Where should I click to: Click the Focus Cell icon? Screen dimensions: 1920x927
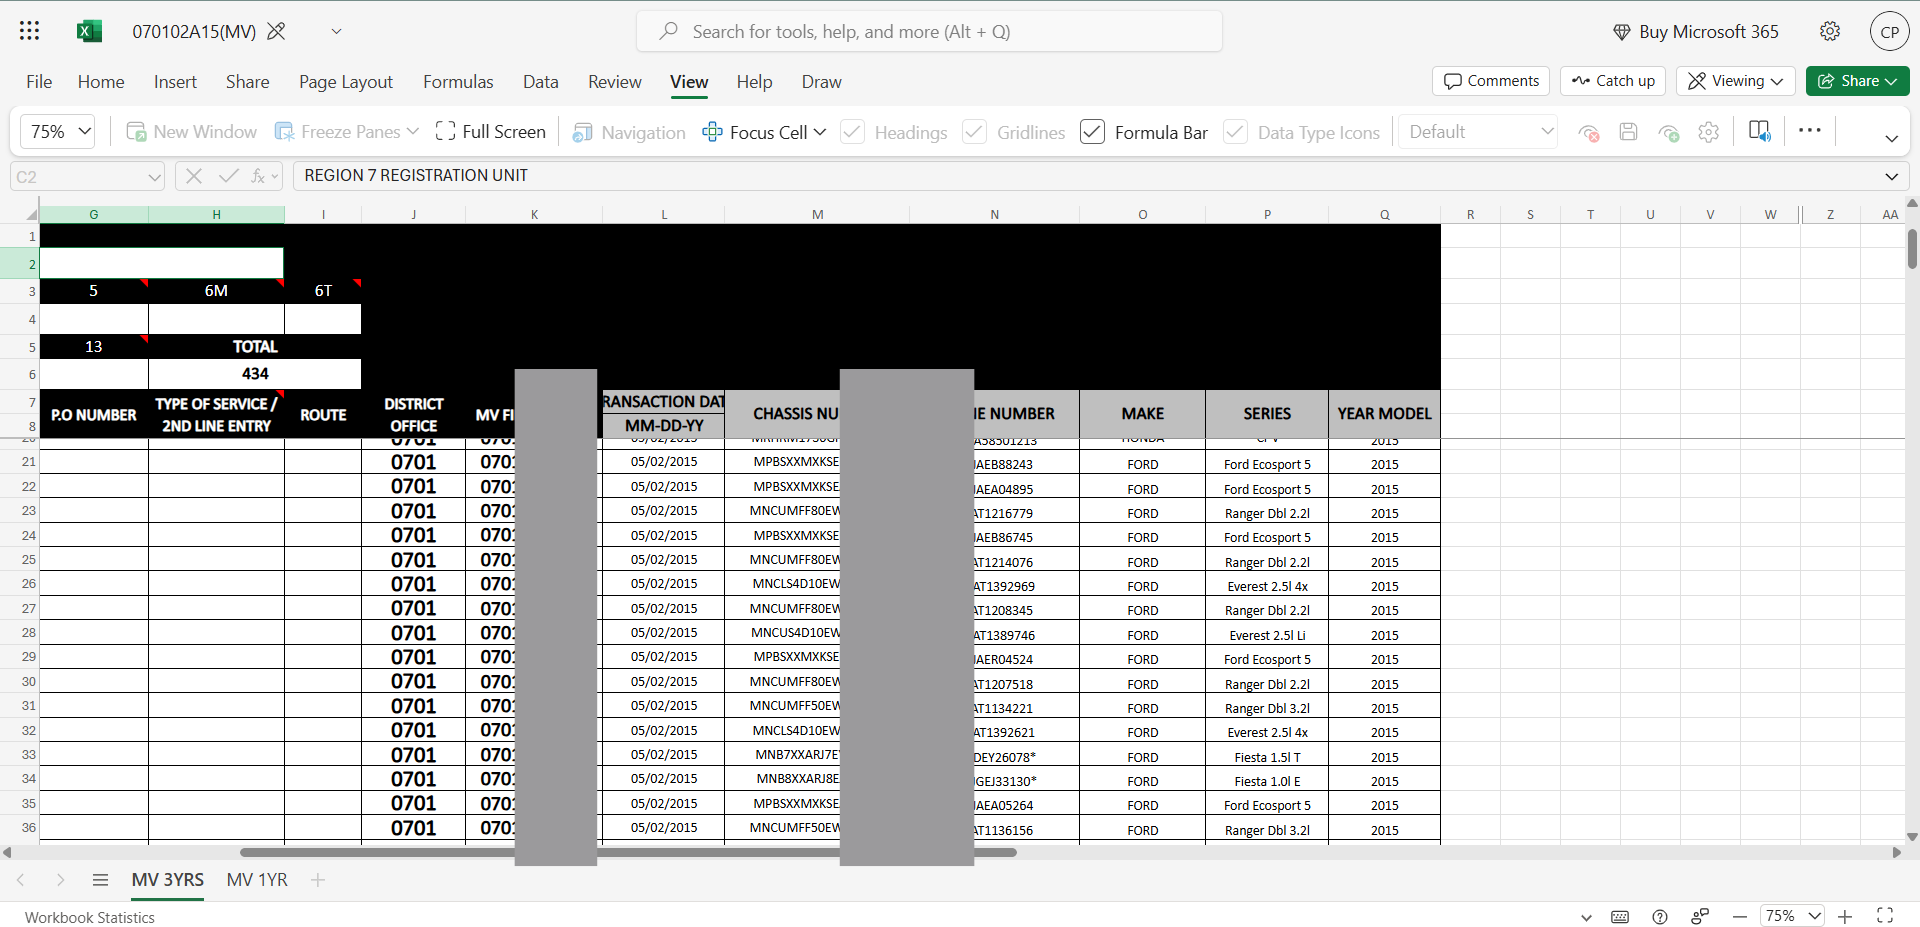click(x=712, y=132)
